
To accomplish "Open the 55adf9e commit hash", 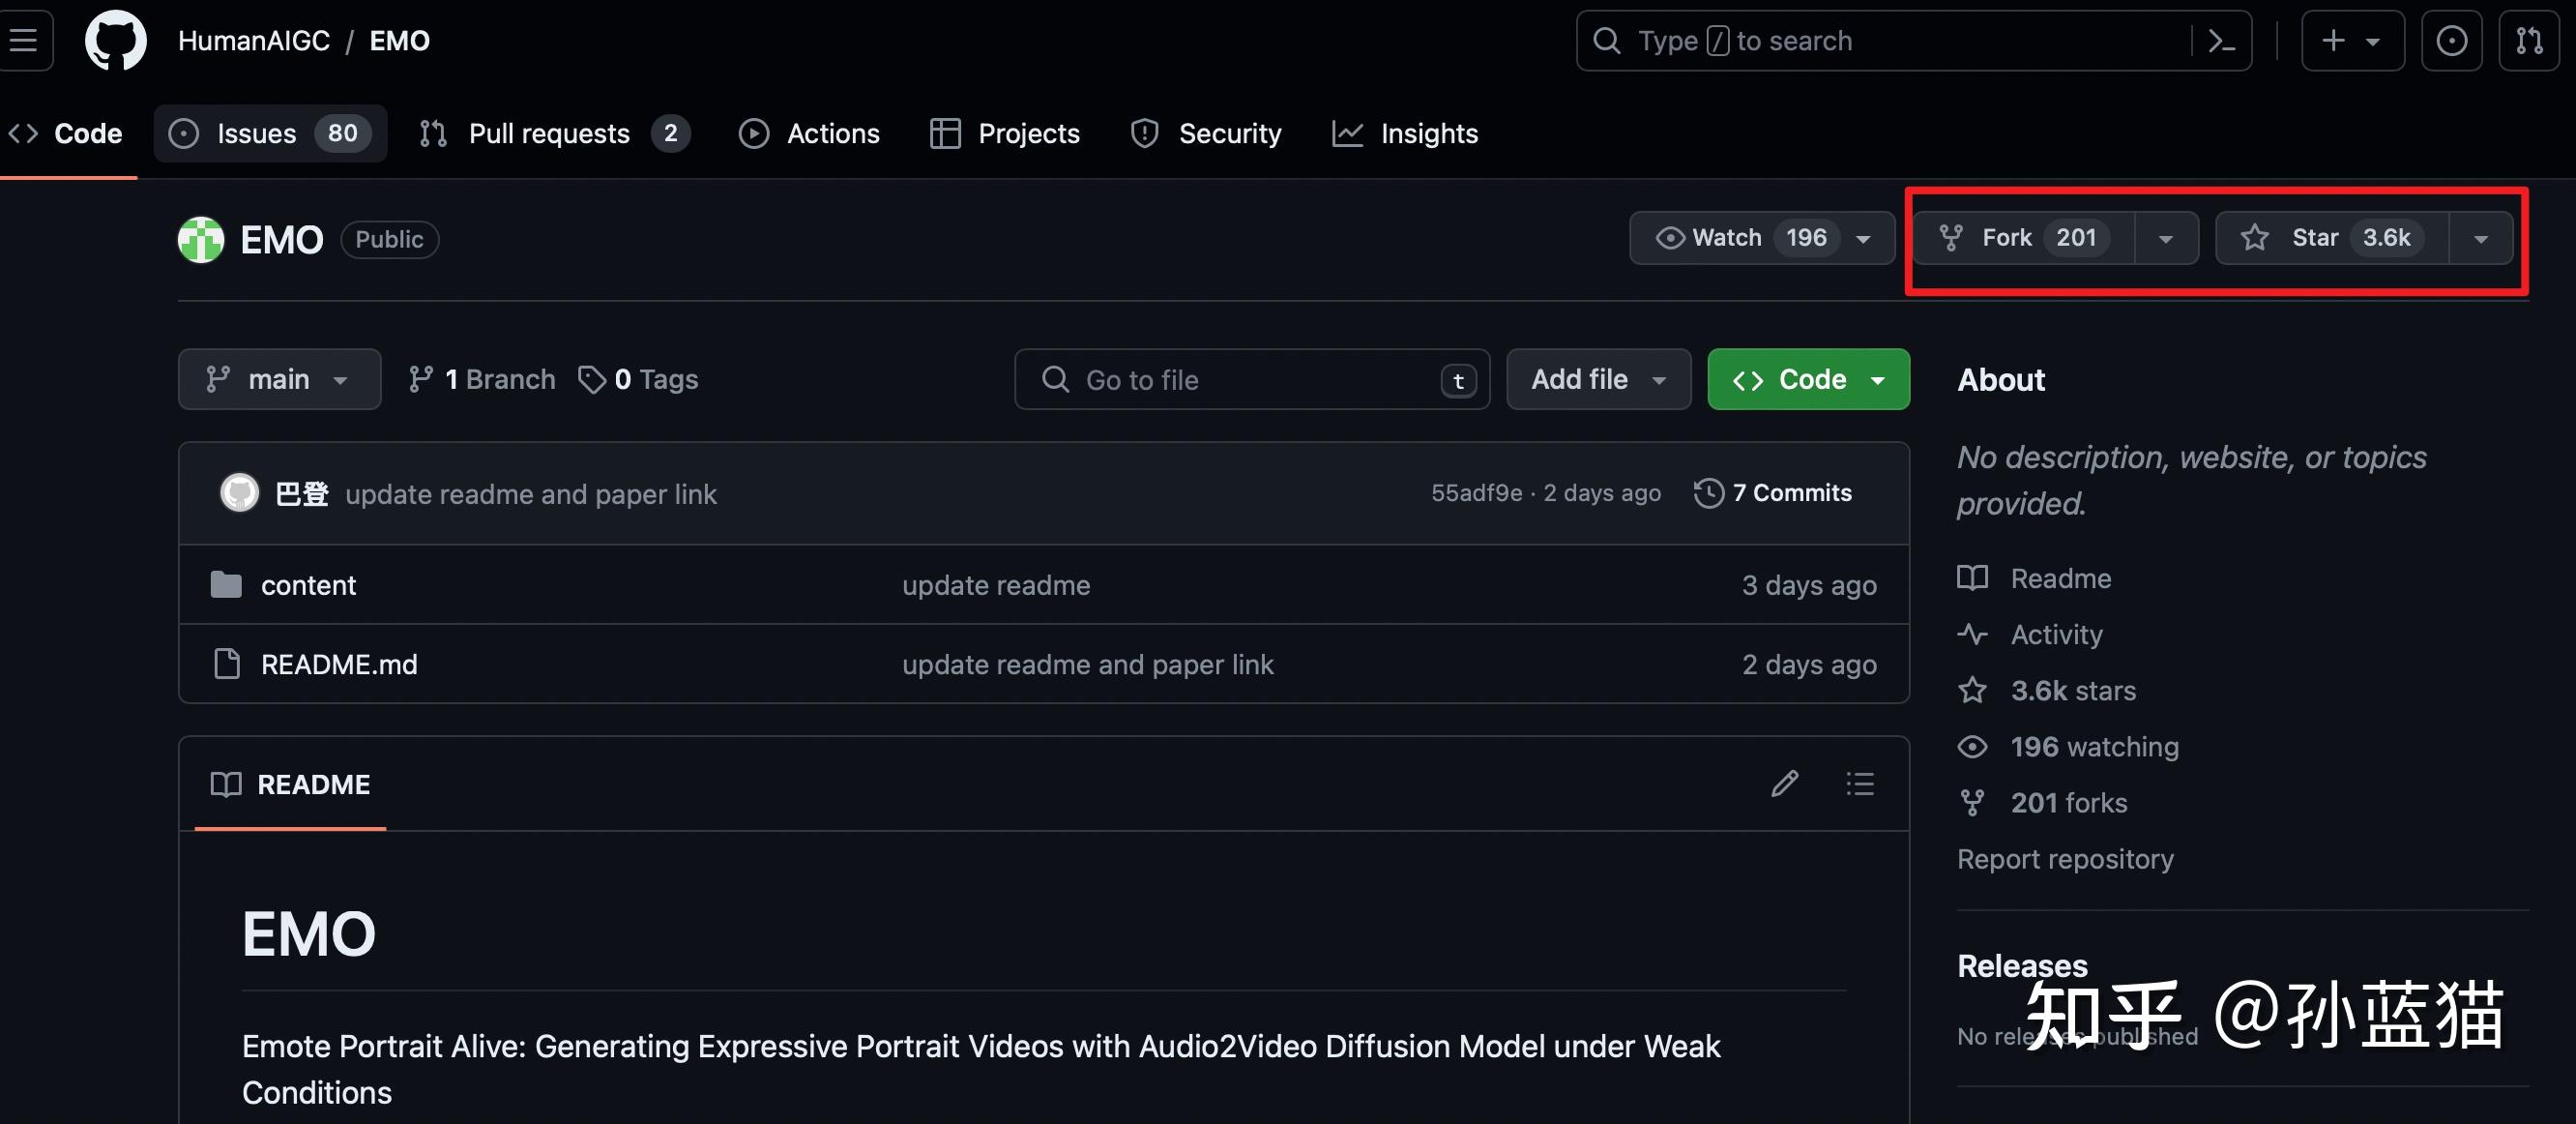I will (x=1476, y=493).
